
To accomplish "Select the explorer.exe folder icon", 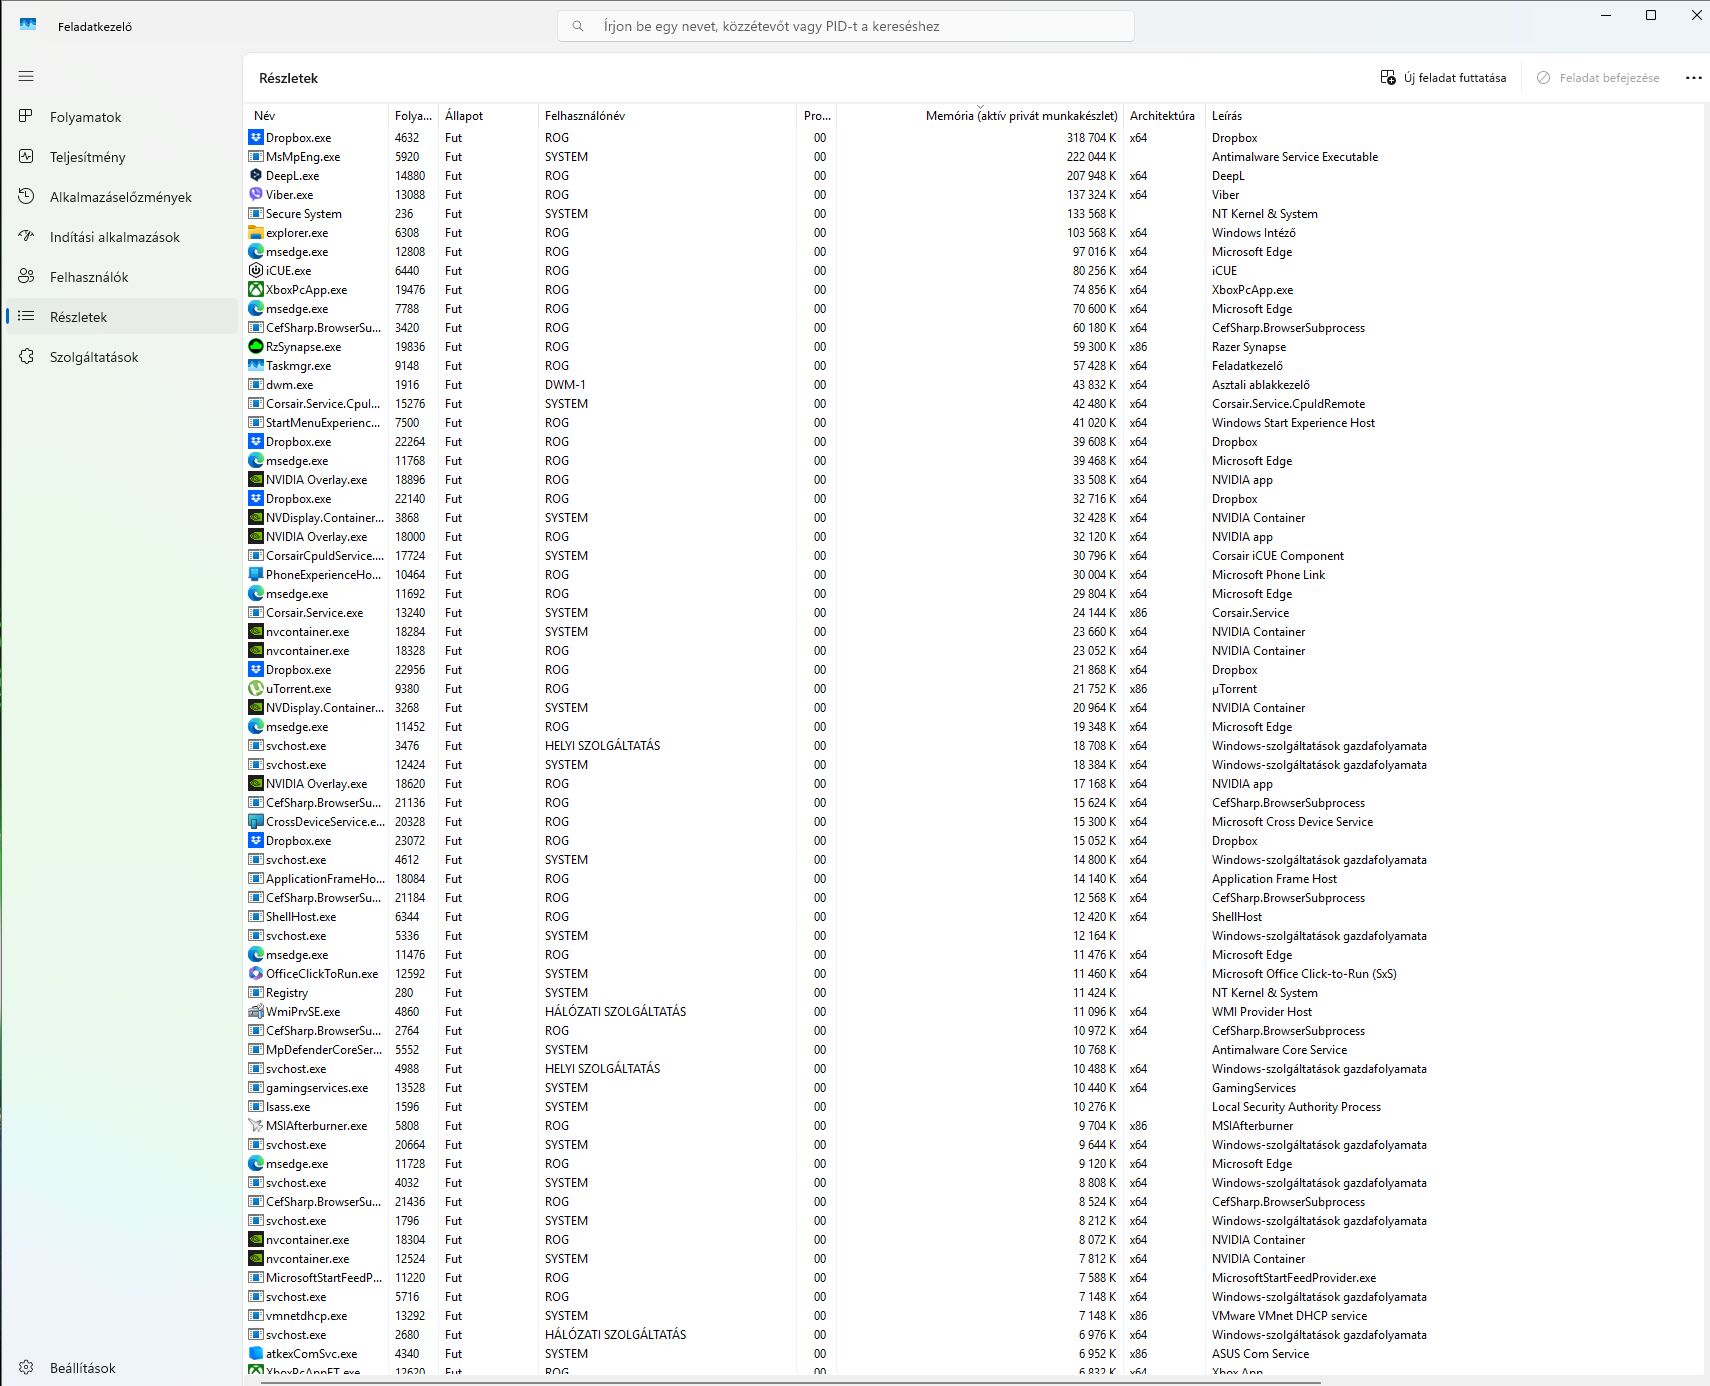I will pos(256,233).
